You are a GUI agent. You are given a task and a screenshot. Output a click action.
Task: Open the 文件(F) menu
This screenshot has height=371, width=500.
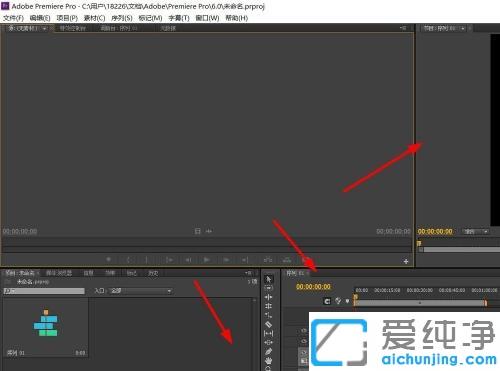pyautogui.click(x=13, y=18)
